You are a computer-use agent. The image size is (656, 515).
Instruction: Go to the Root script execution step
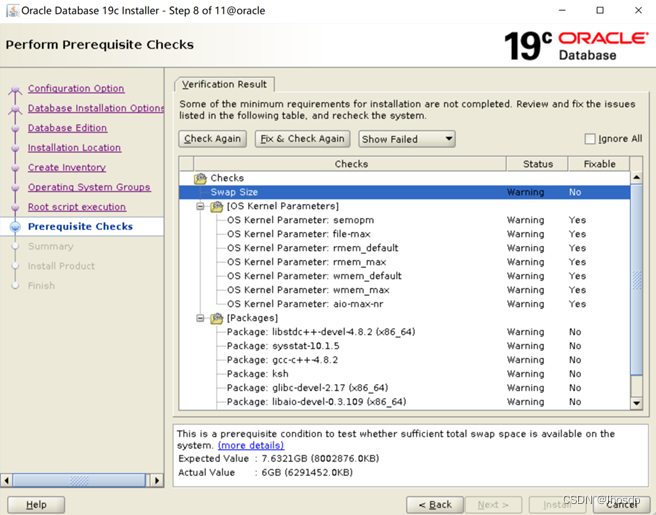[x=77, y=207]
